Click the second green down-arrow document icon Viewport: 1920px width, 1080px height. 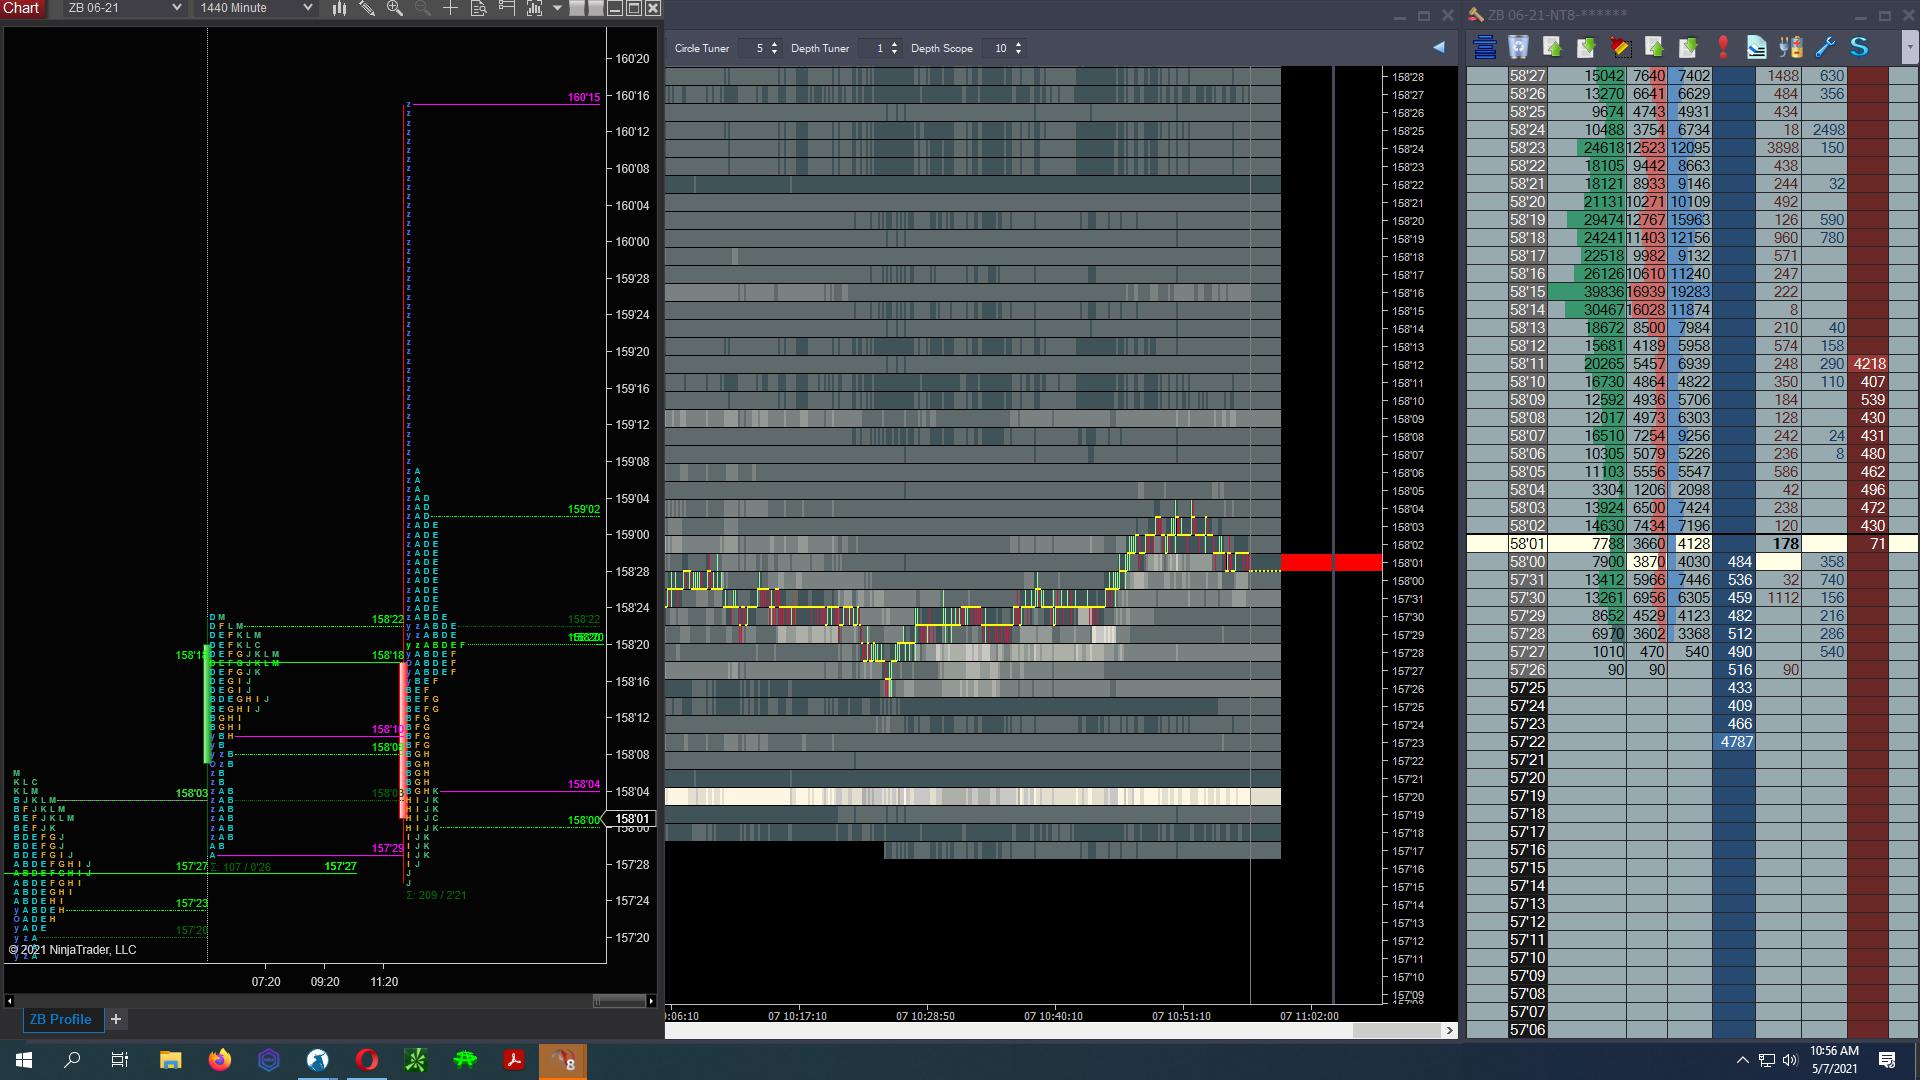(1688, 47)
